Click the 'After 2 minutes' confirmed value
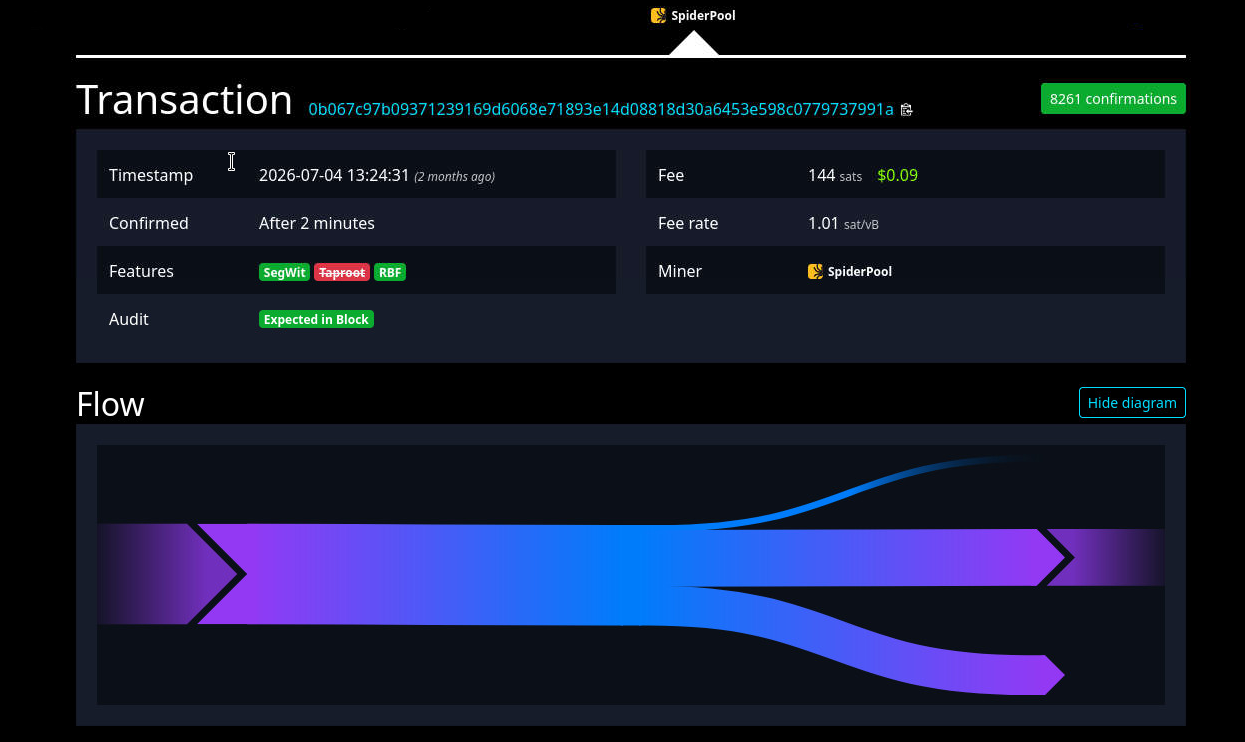This screenshot has height=742, width=1245. click(317, 223)
